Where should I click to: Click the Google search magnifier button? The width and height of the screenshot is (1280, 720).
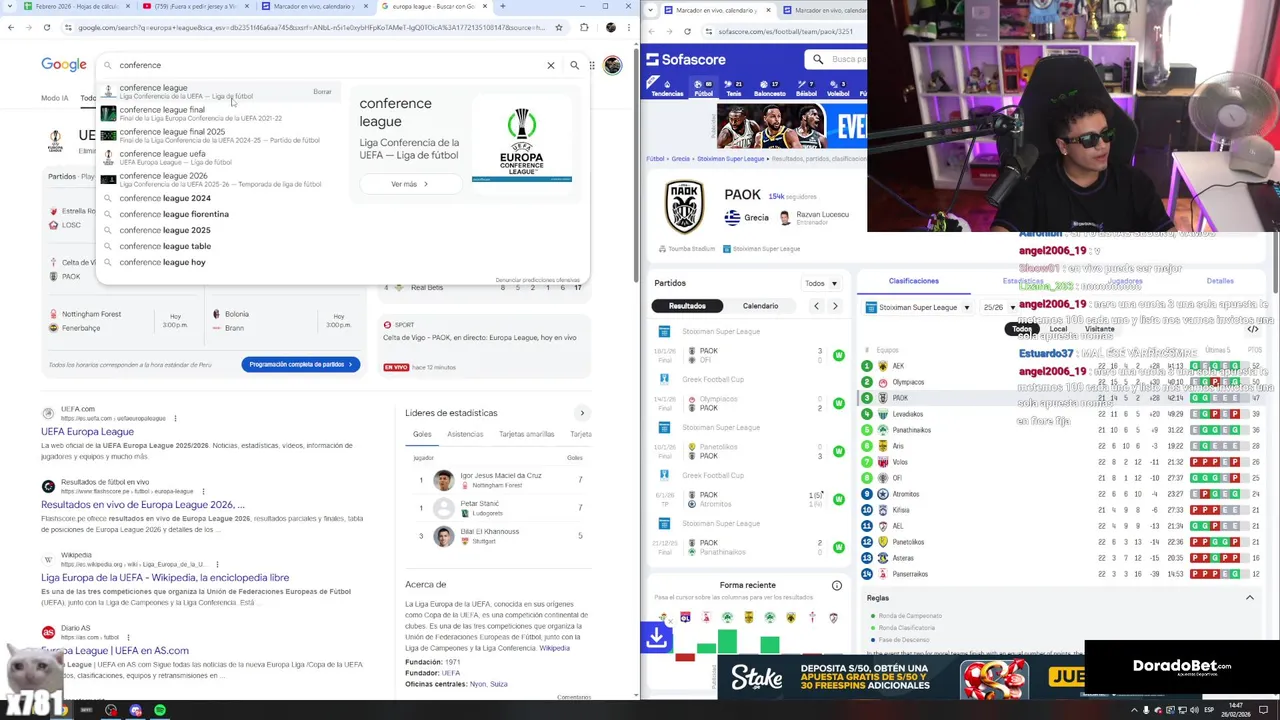(574, 65)
